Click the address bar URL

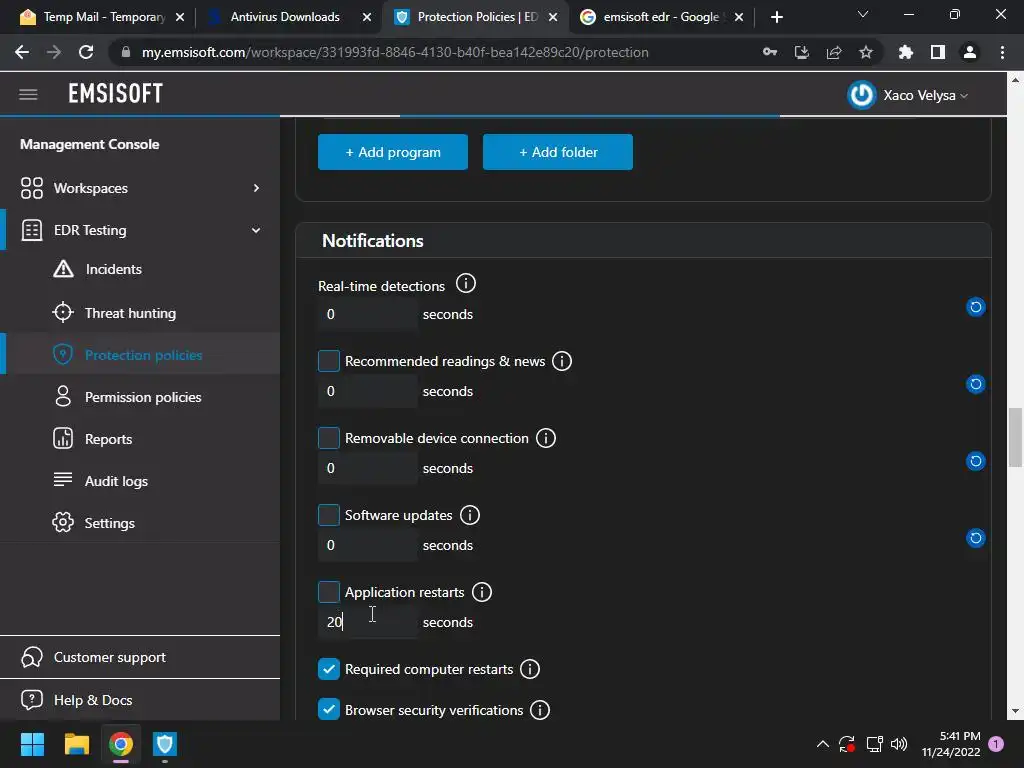(x=395, y=52)
